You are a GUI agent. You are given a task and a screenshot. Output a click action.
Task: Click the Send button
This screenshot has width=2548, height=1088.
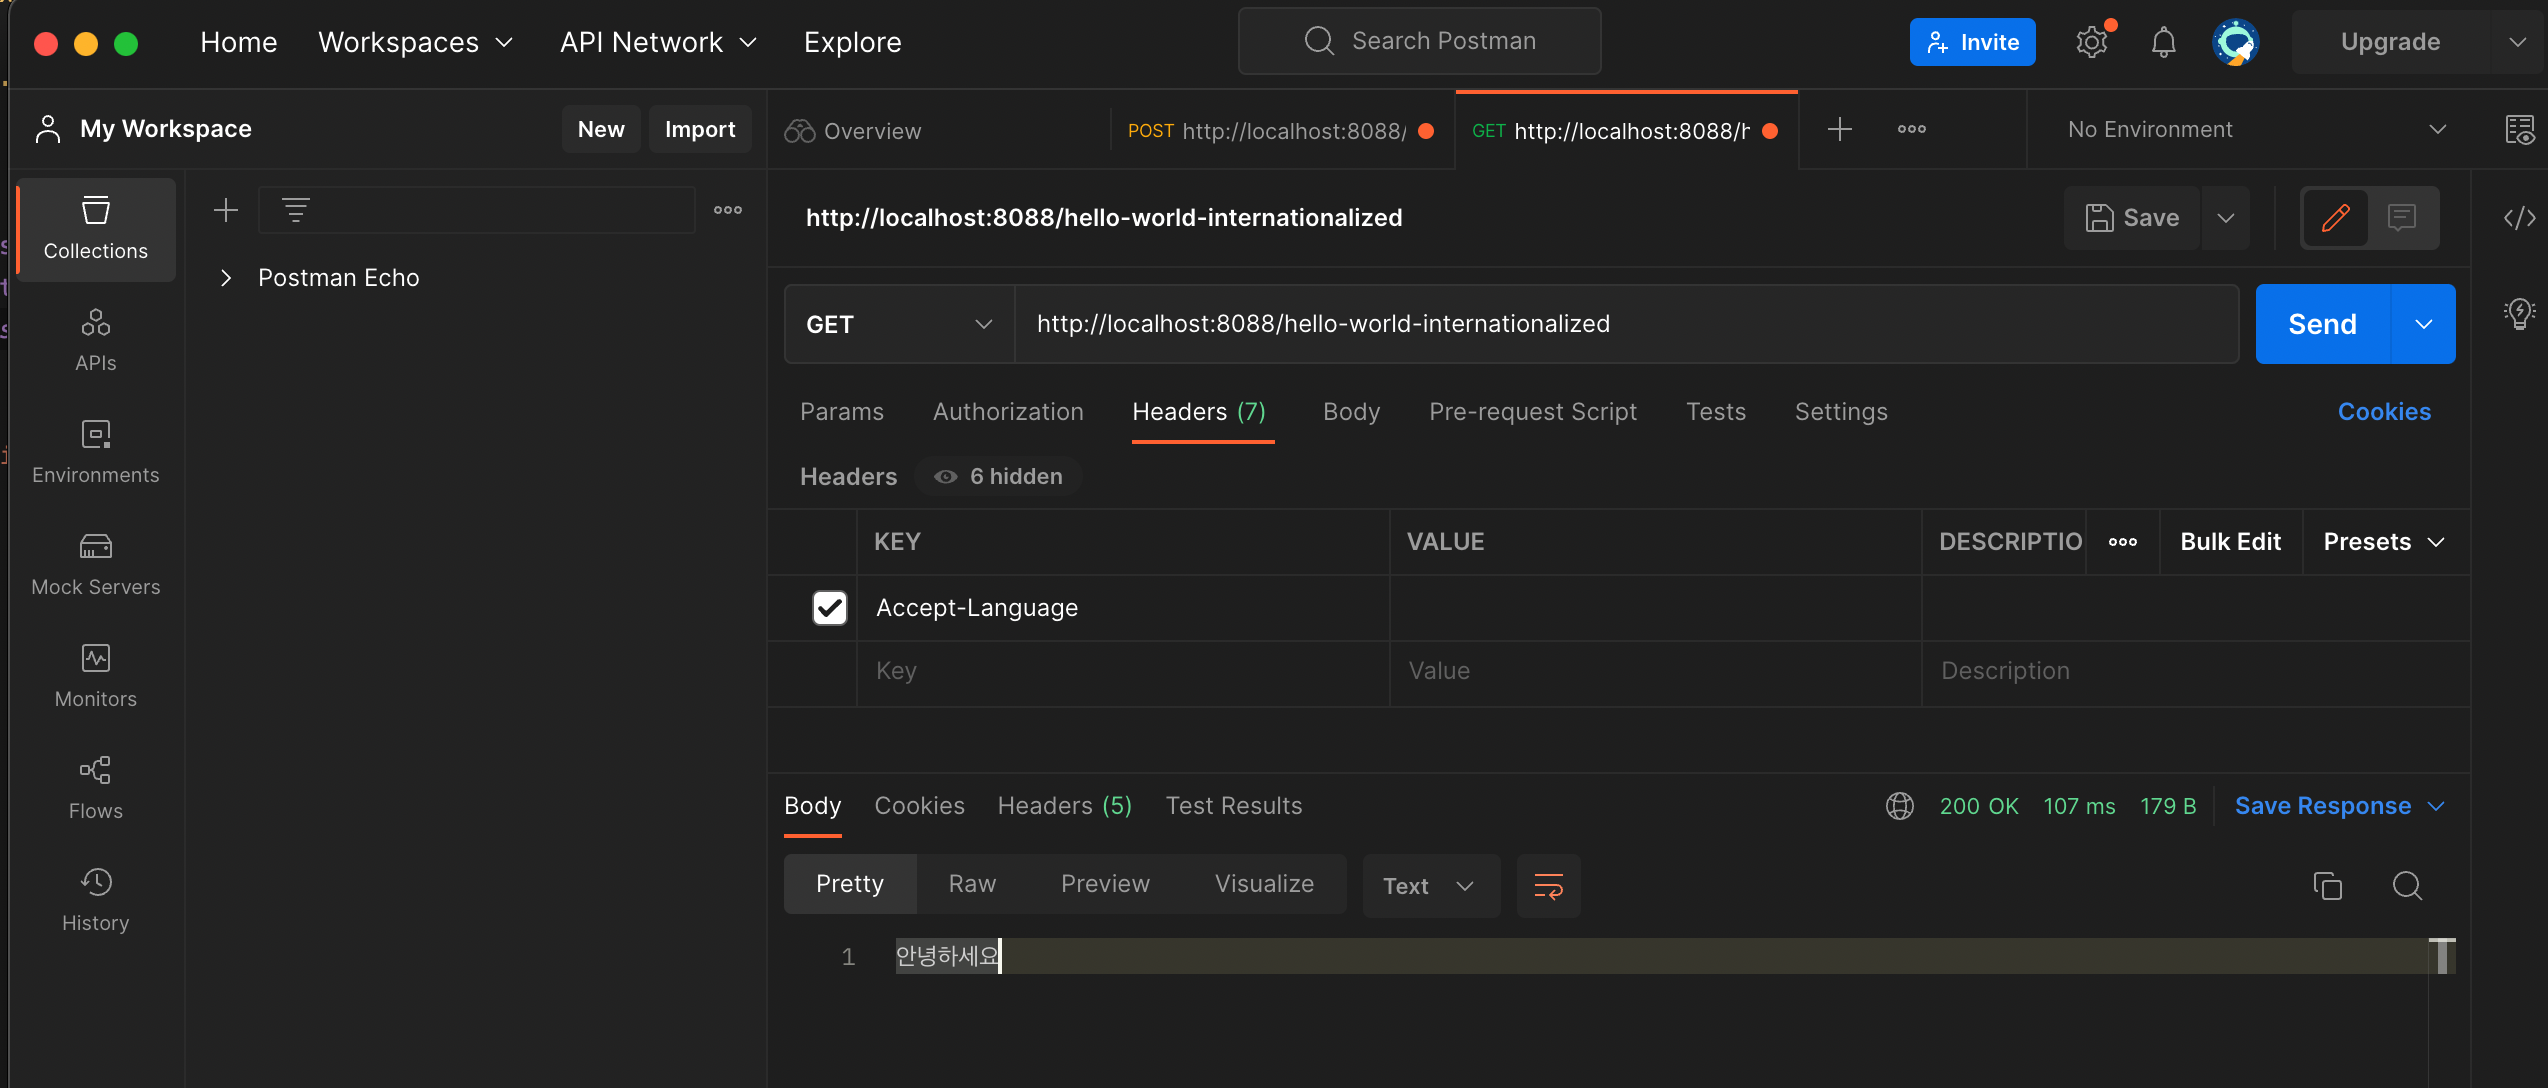pyautogui.click(x=2322, y=324)
